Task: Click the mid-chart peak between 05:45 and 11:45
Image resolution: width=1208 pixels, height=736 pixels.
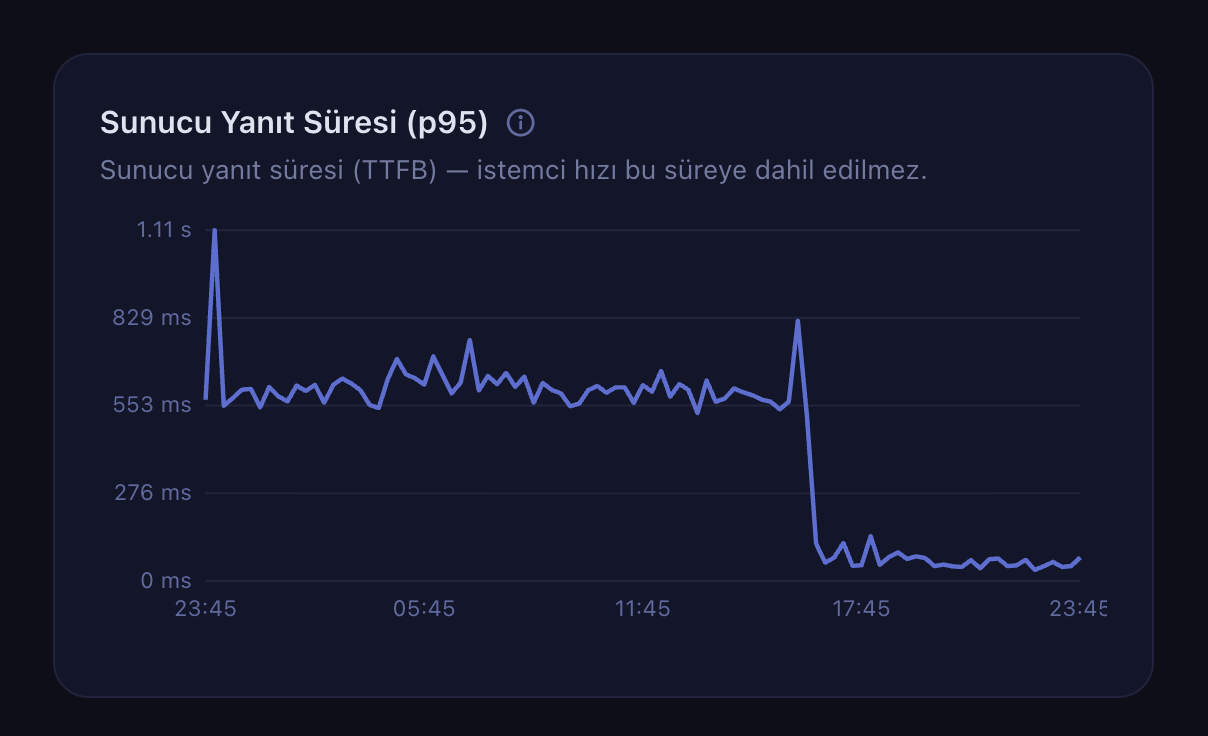Action: [x=469, y=341]
